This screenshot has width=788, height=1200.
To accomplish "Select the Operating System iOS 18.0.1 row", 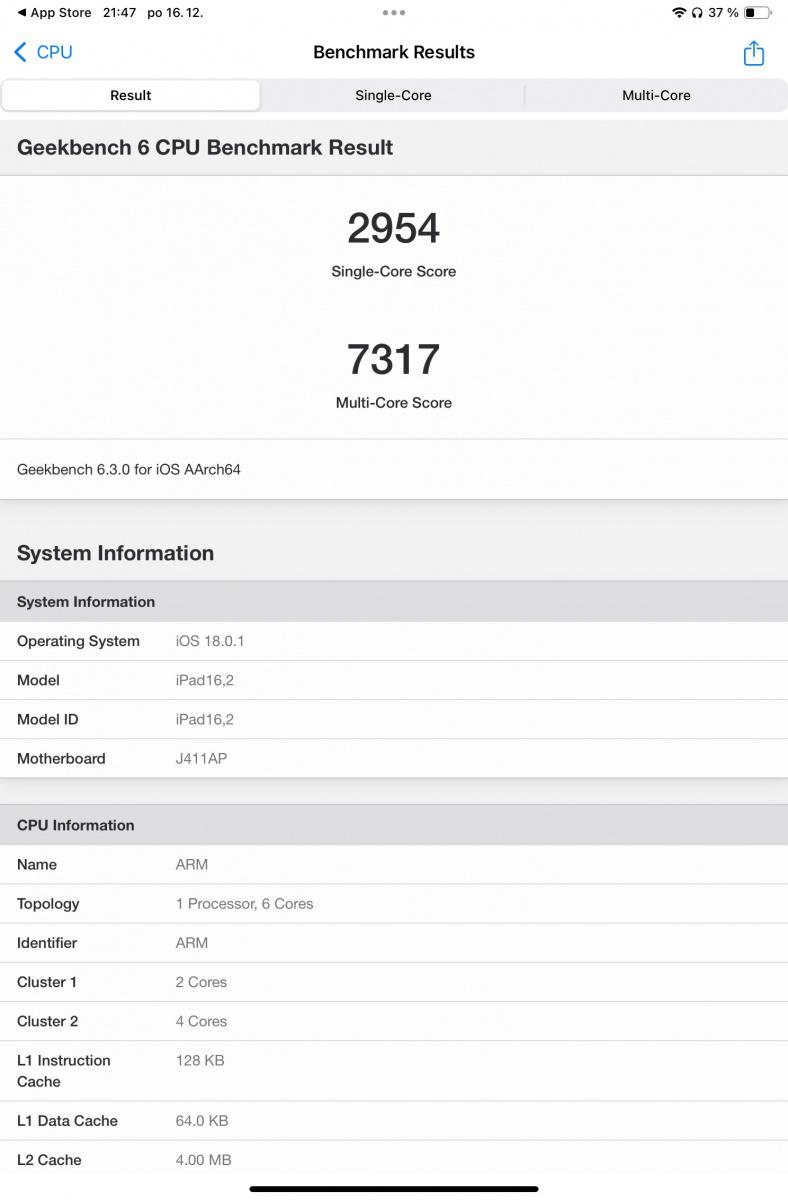I will [394, 641].
